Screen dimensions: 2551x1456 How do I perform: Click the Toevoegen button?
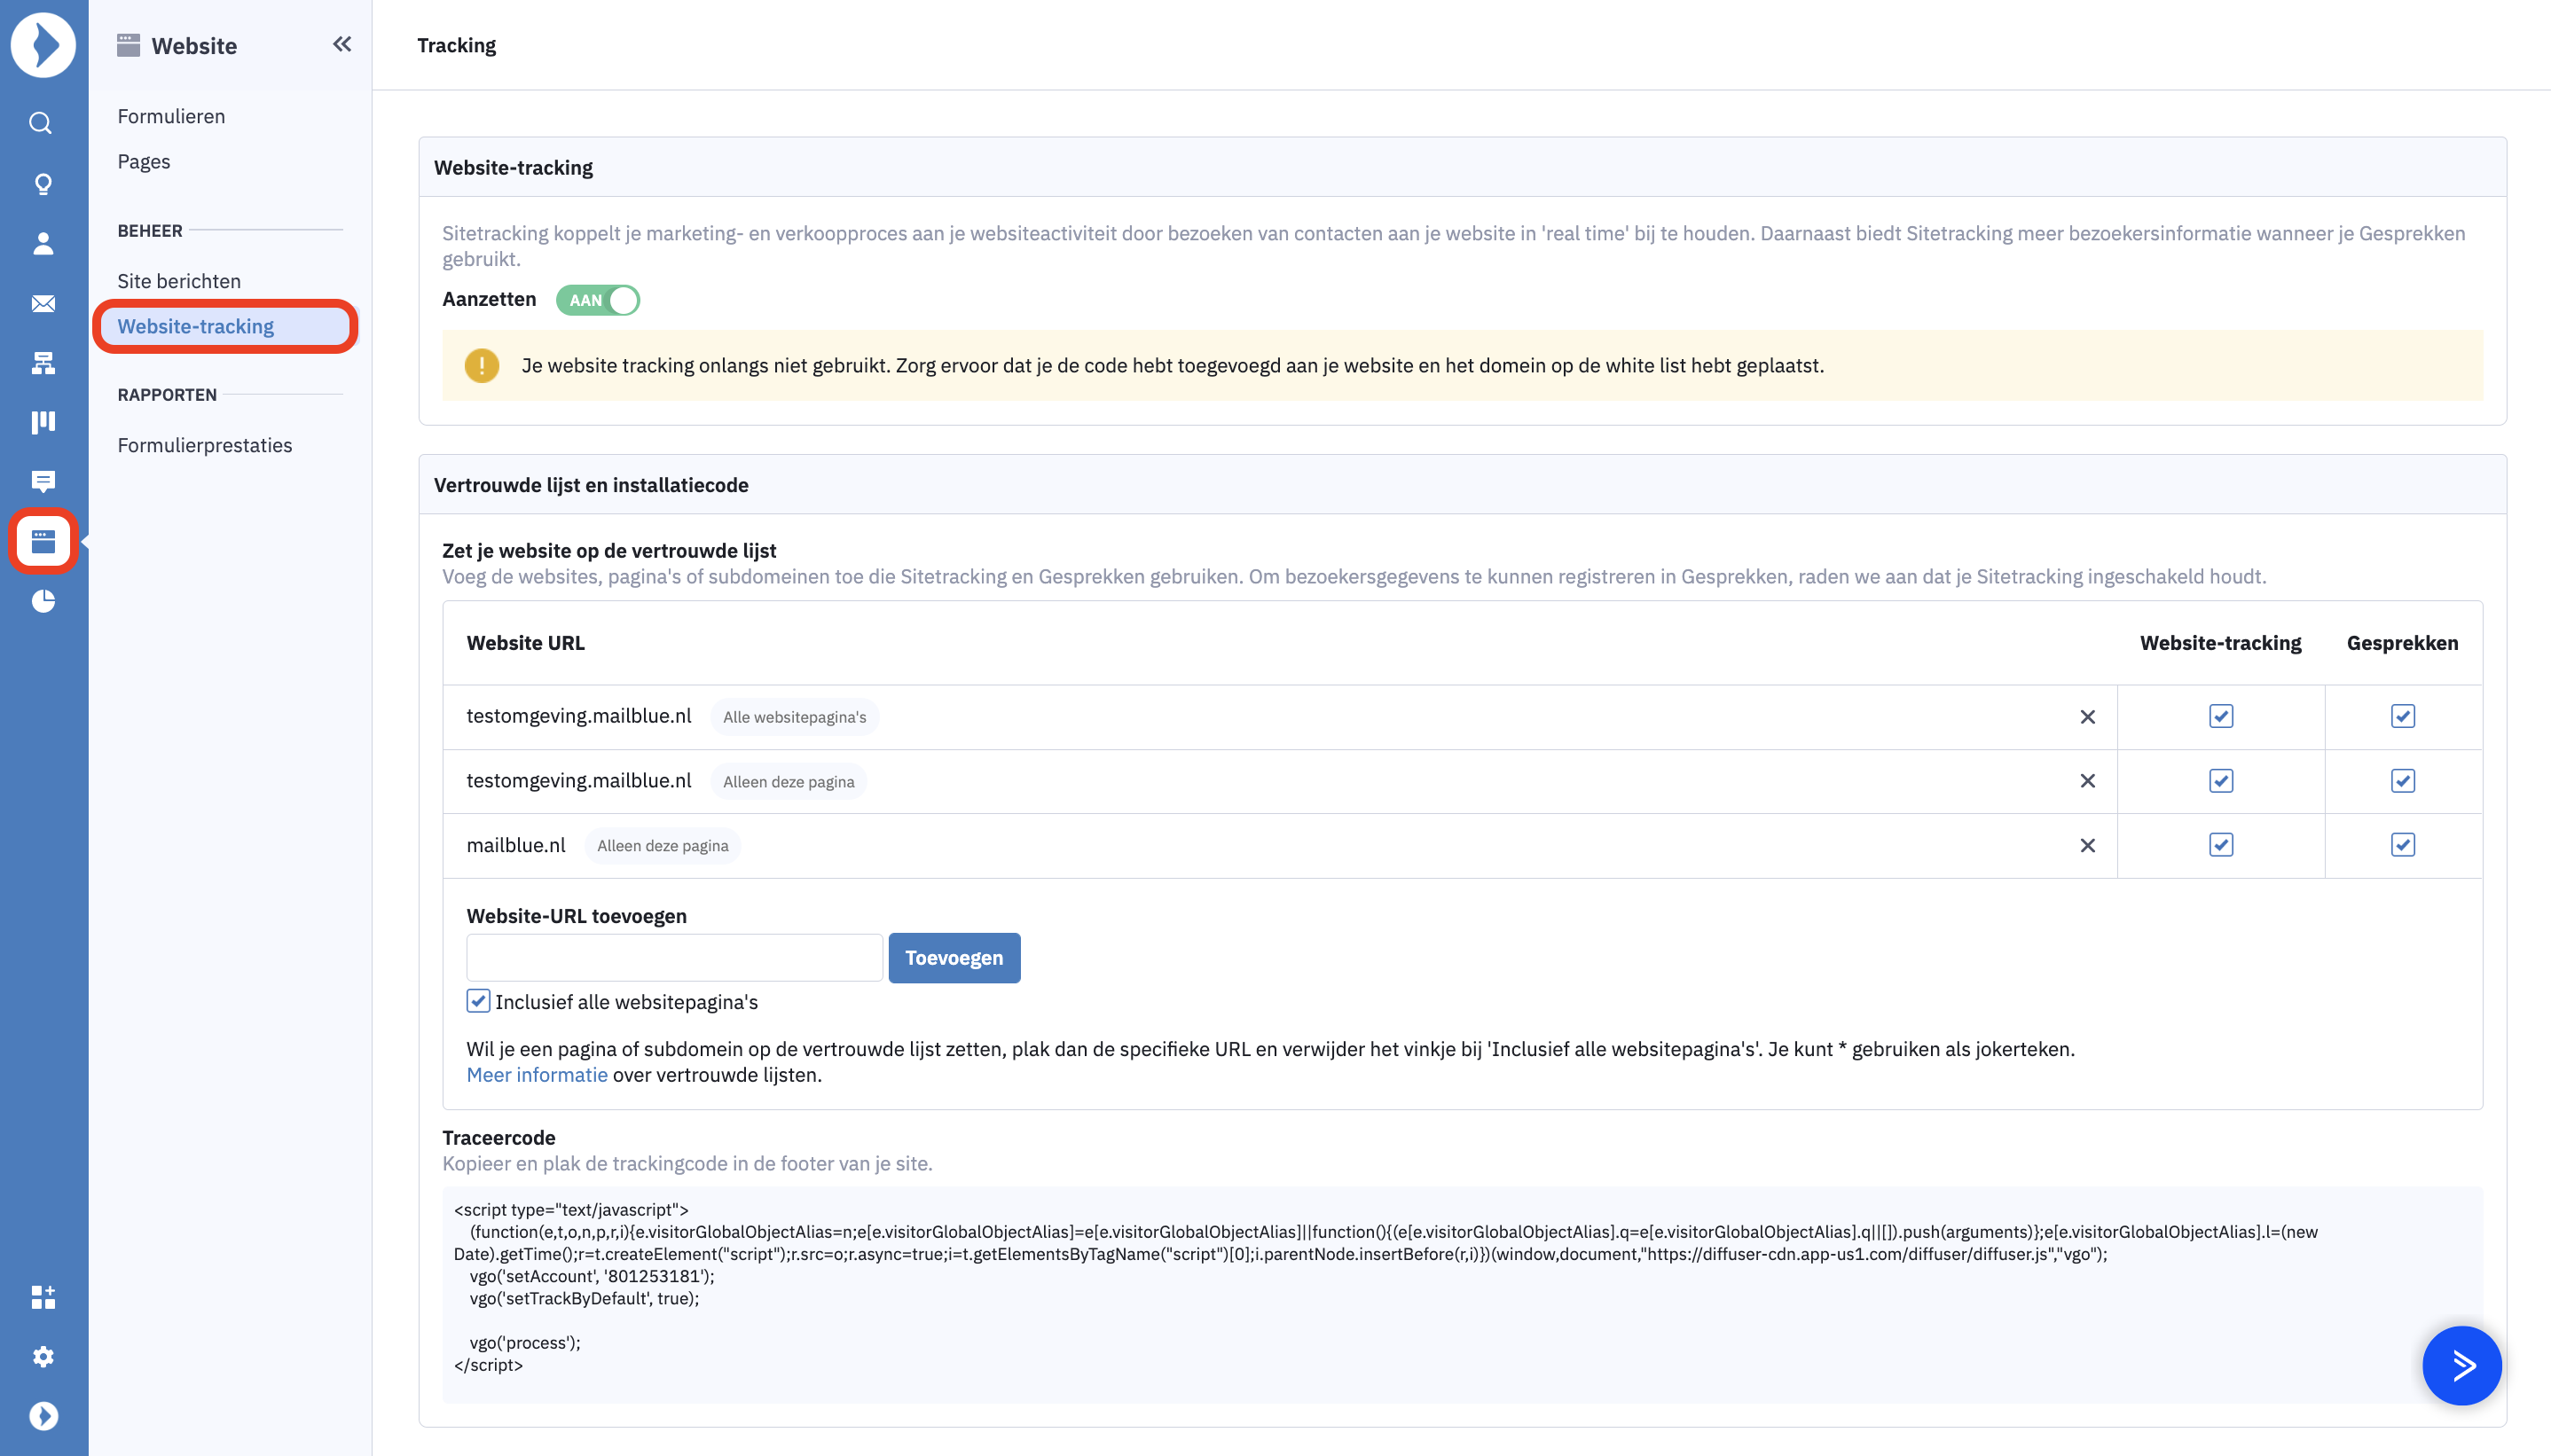(x=954, y=958)
